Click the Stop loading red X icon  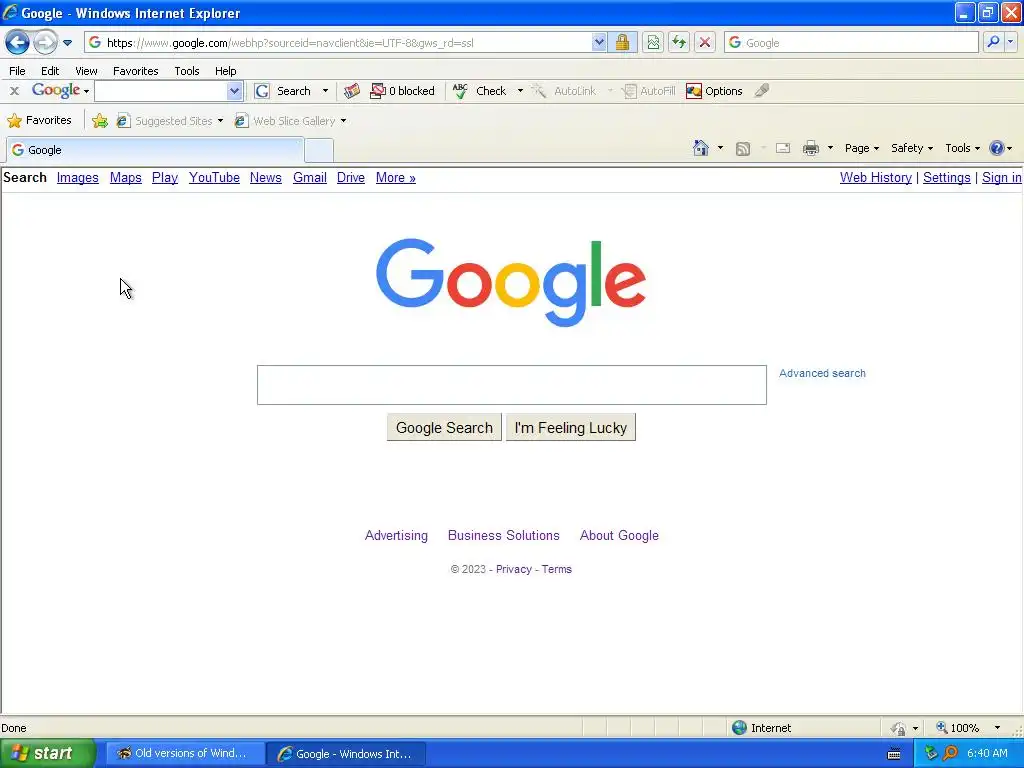(705, 43)
